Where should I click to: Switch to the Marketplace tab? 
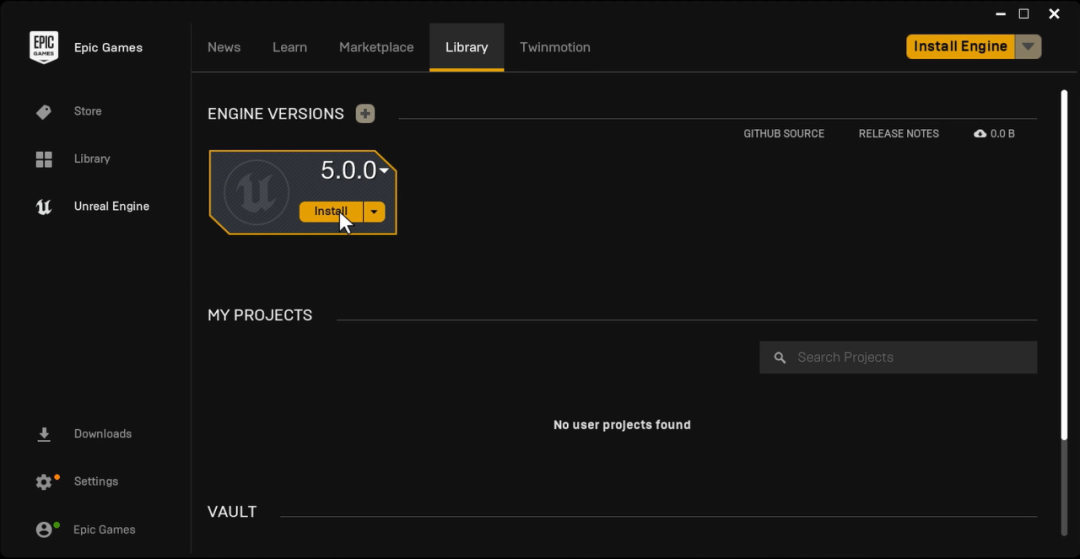[x=376, y=47]
